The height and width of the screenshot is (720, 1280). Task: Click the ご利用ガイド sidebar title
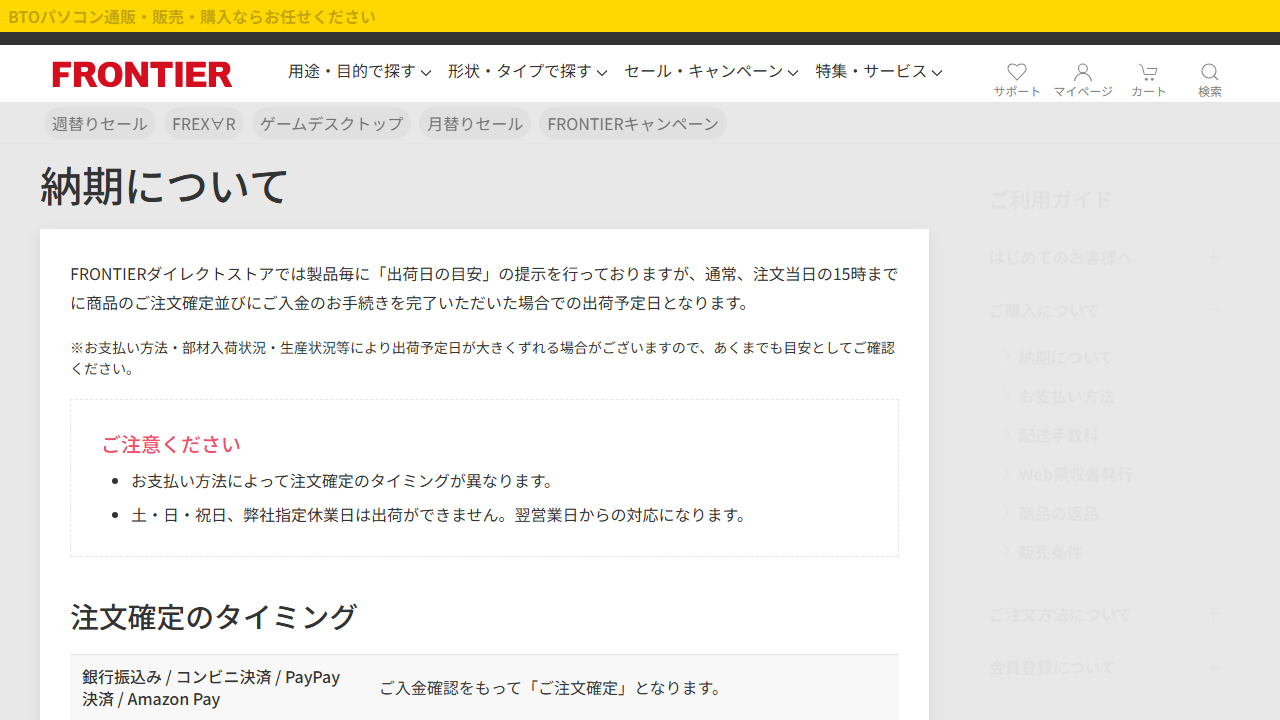click(1050, 199)
